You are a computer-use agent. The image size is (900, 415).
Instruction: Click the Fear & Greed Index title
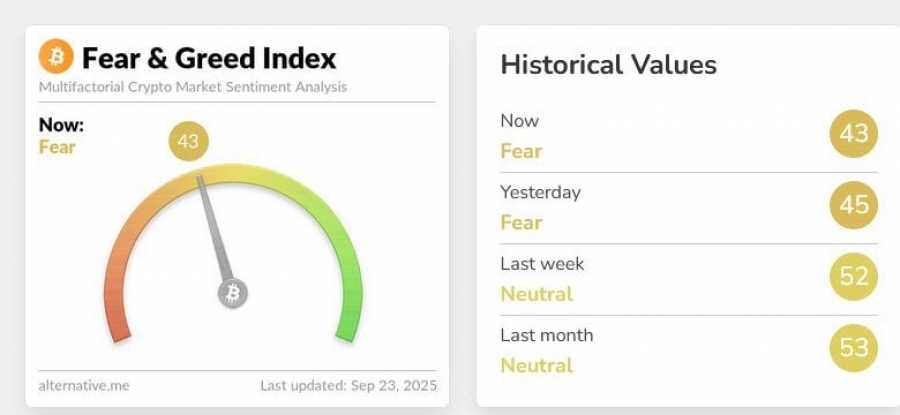coord(209,57)
